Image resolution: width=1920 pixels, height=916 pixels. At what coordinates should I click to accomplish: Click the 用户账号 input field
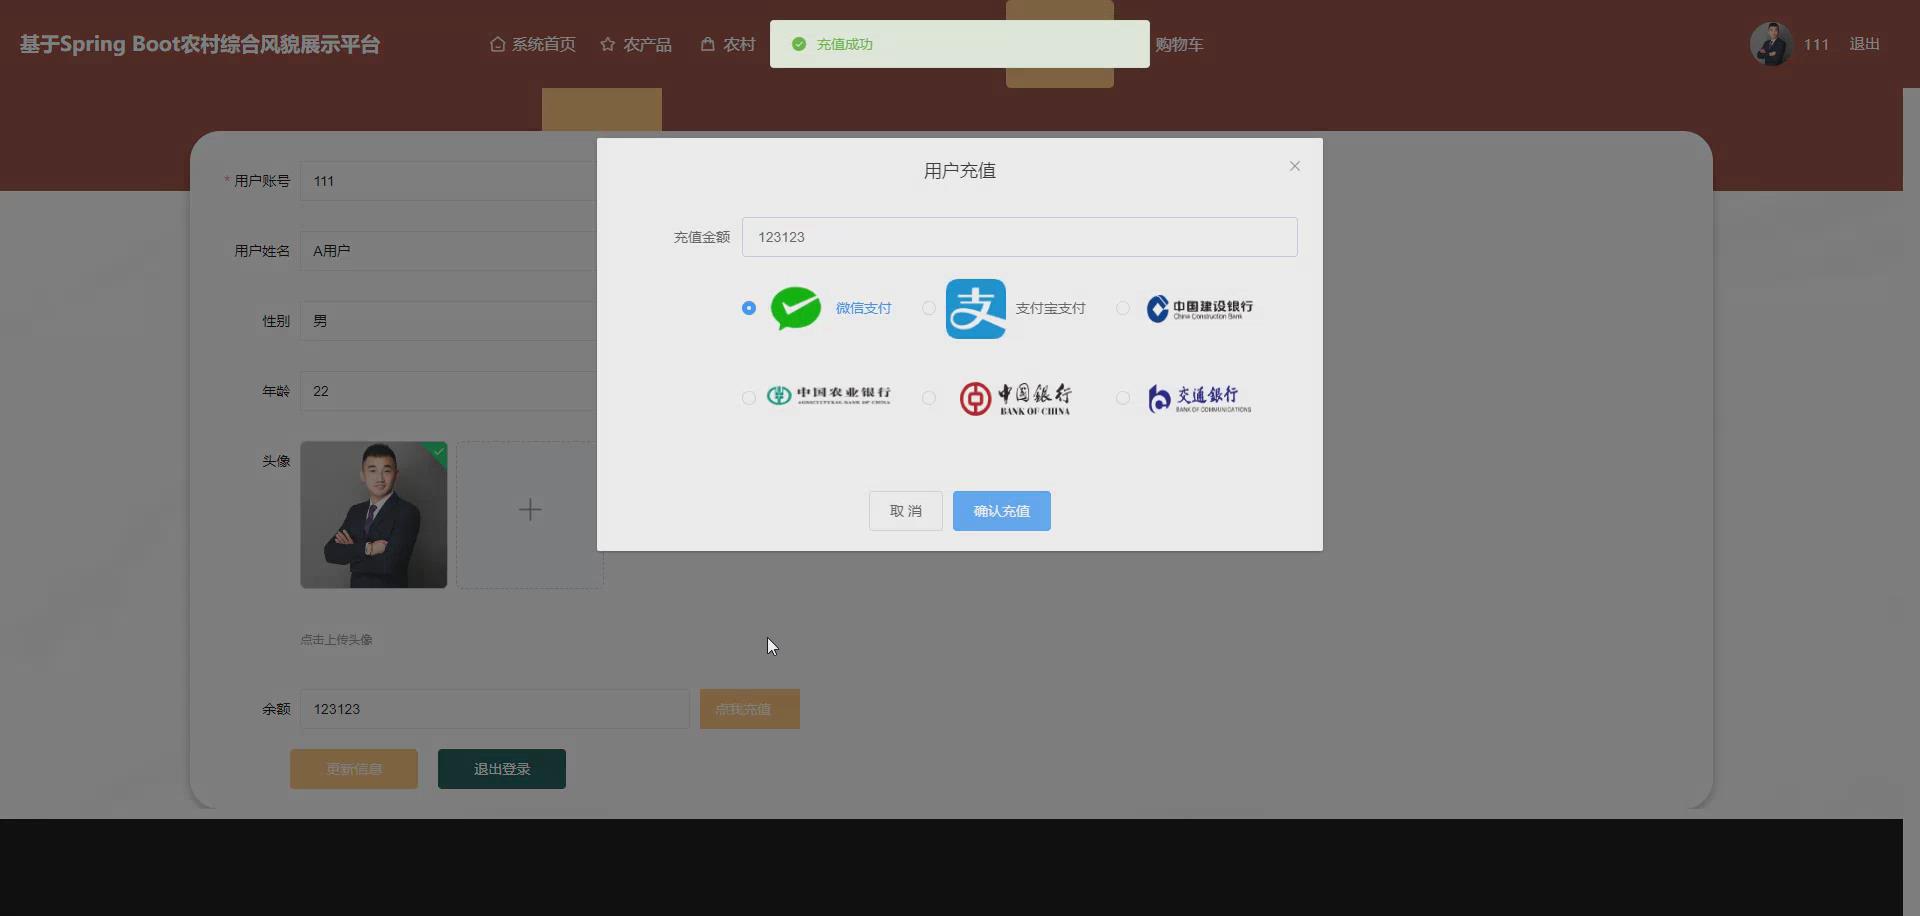click(448, 181)
